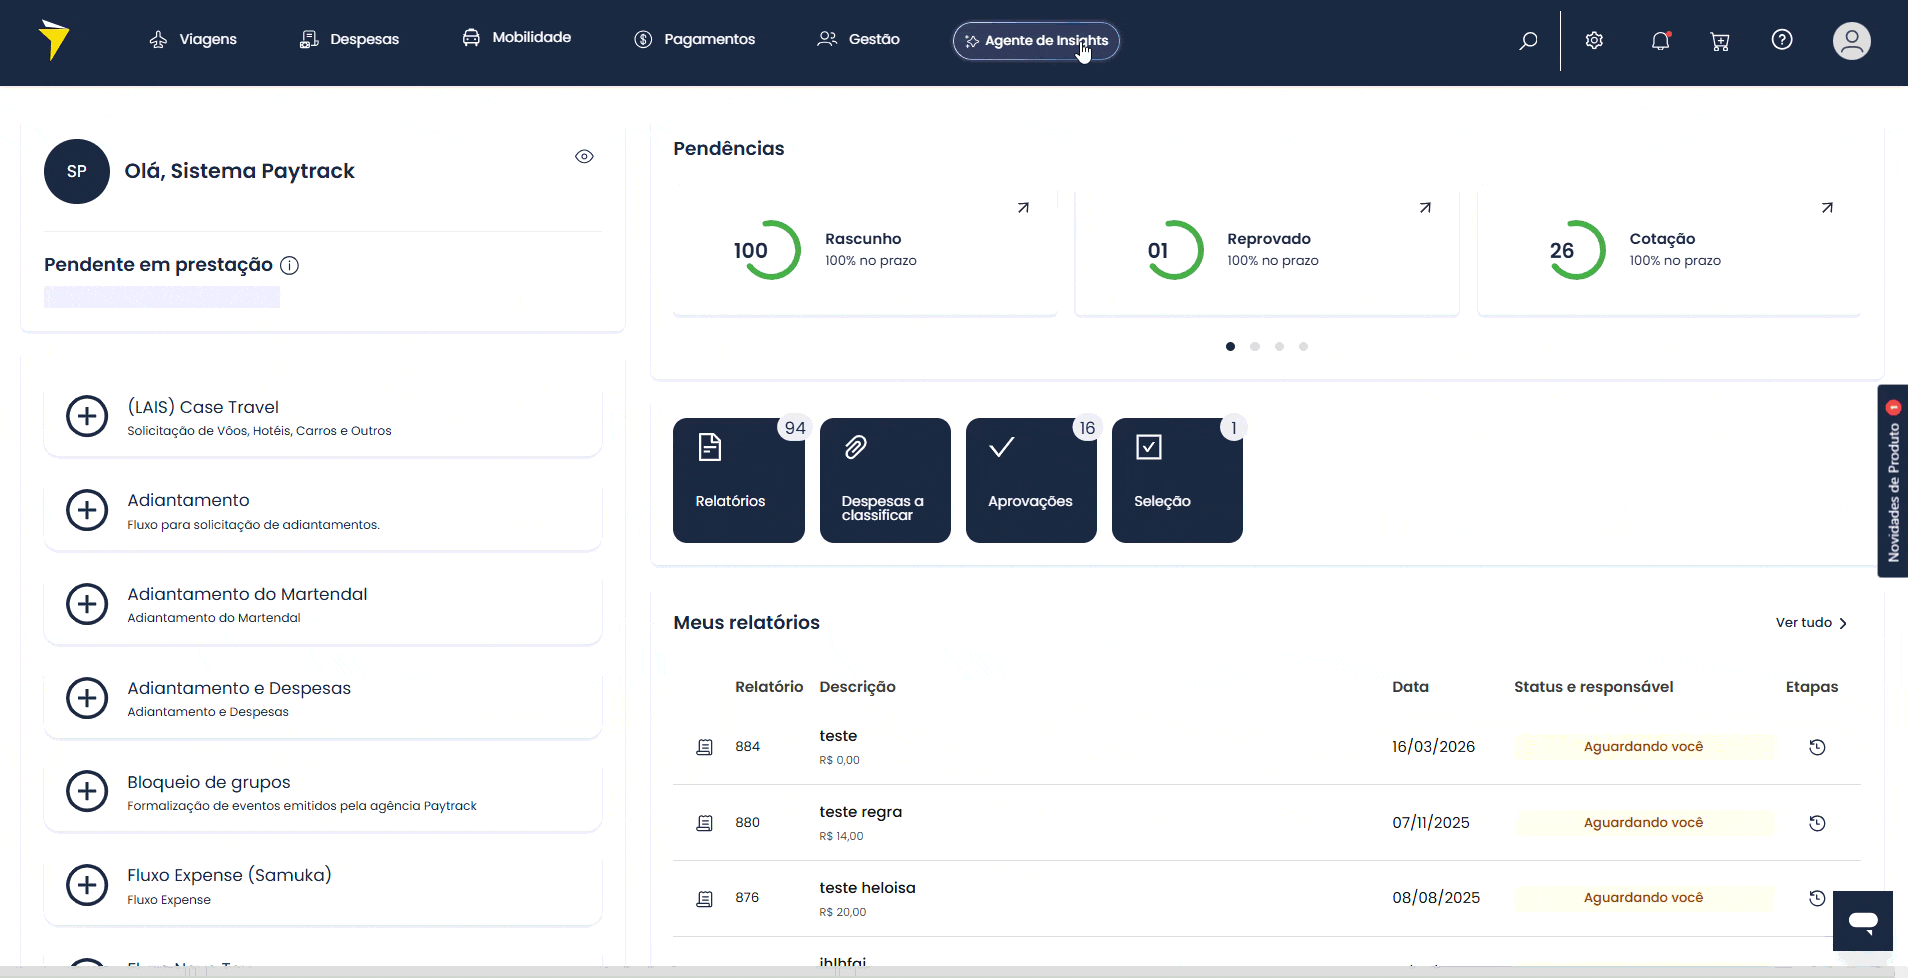Open report titled teste regra

[x=860, y=812]
